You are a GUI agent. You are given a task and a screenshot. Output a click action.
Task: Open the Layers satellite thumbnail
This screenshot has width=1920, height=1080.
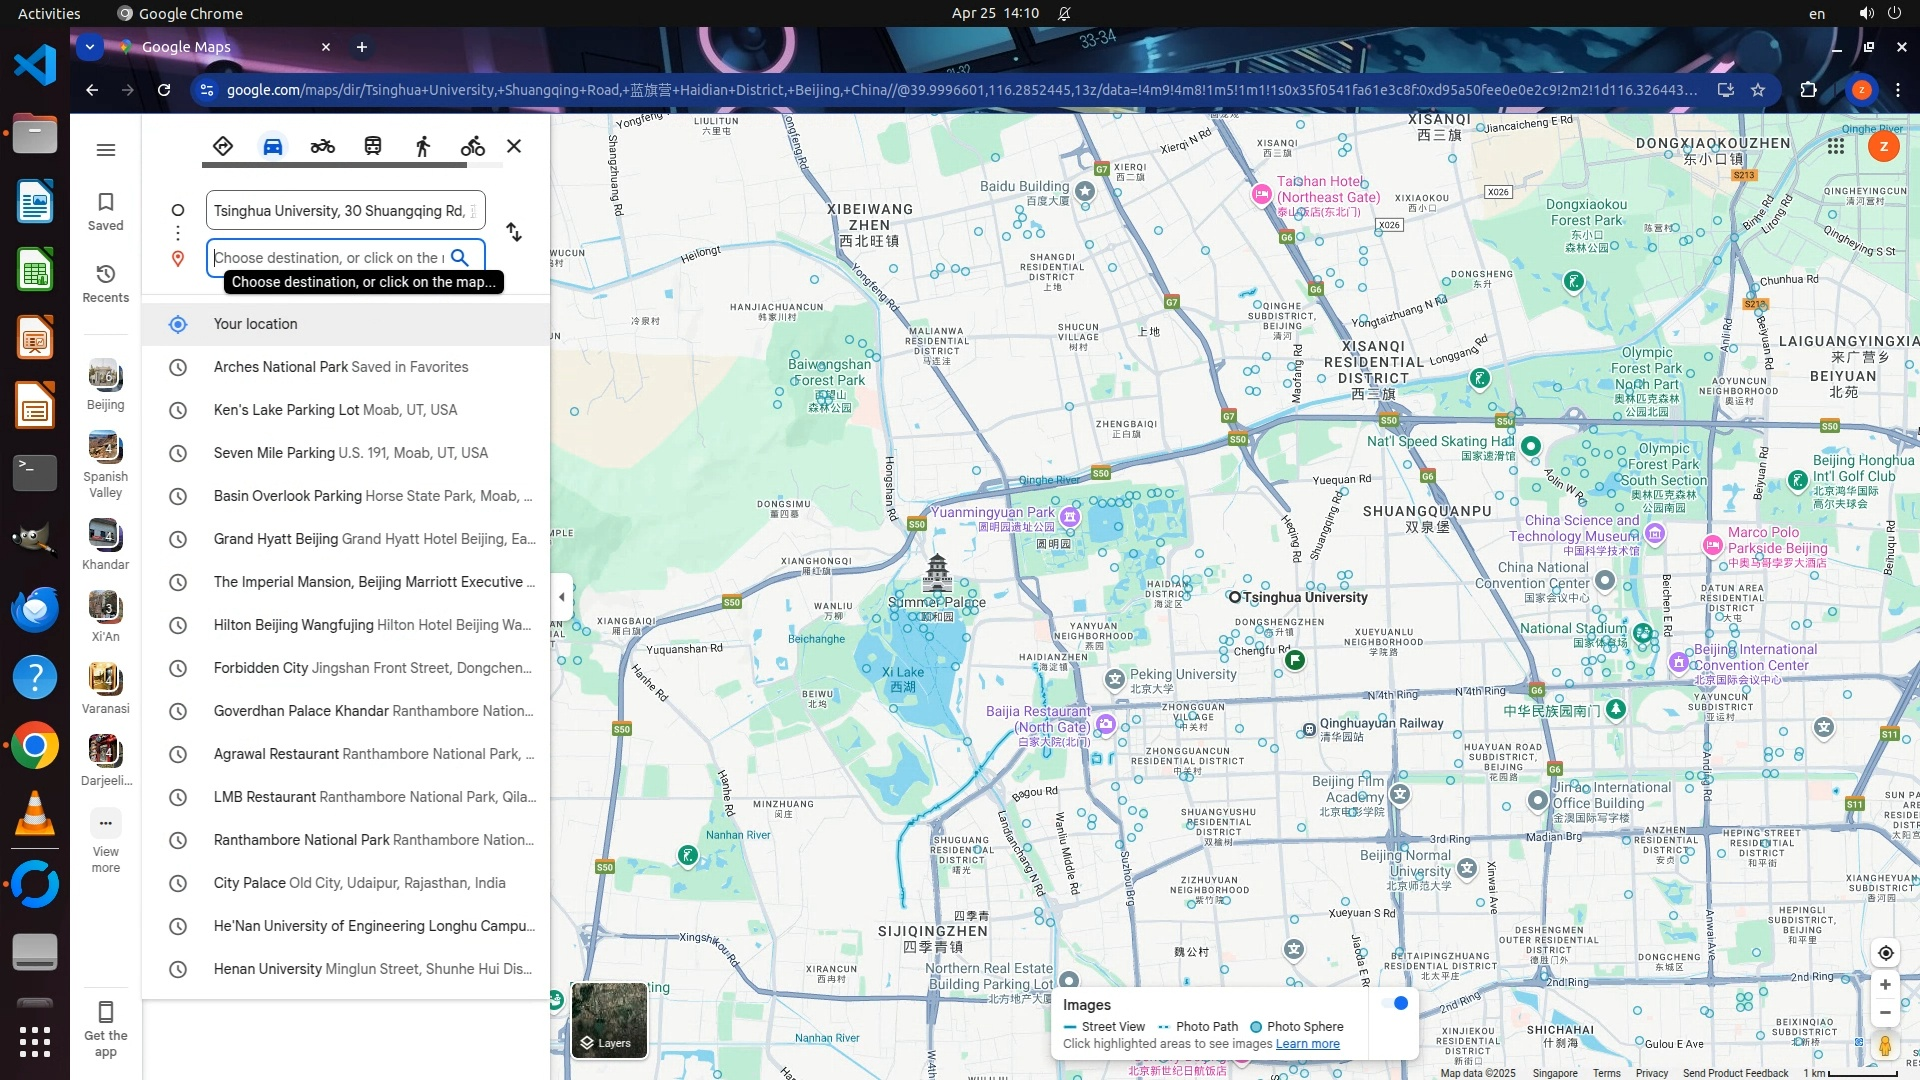[609, 1019]
